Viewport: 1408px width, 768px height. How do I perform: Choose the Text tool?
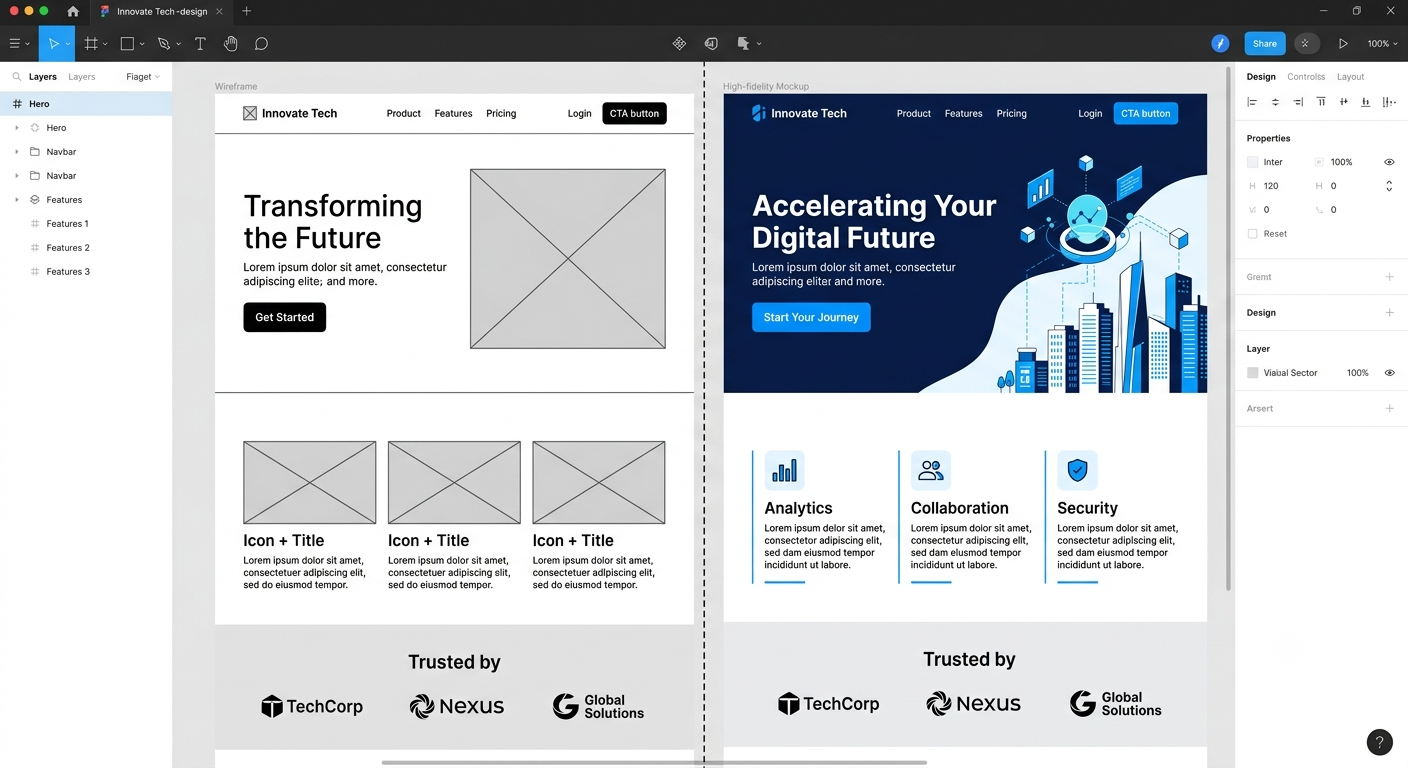(x=200, y=44)
